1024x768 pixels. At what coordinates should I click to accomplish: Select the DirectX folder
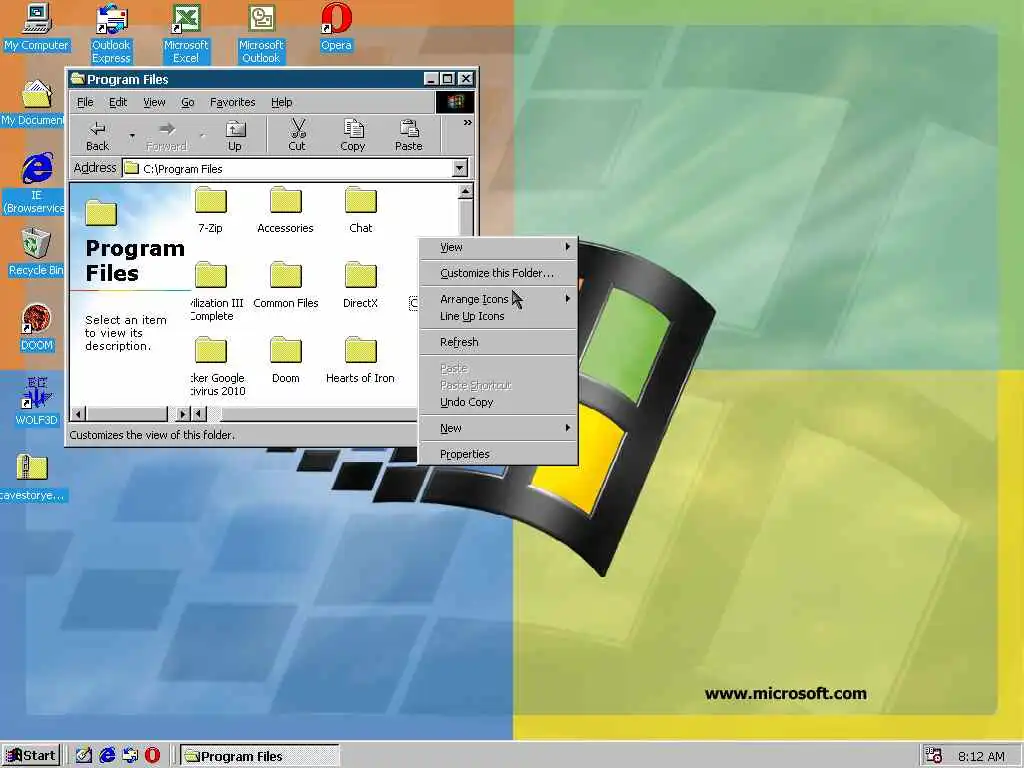[x=360, y=285]
